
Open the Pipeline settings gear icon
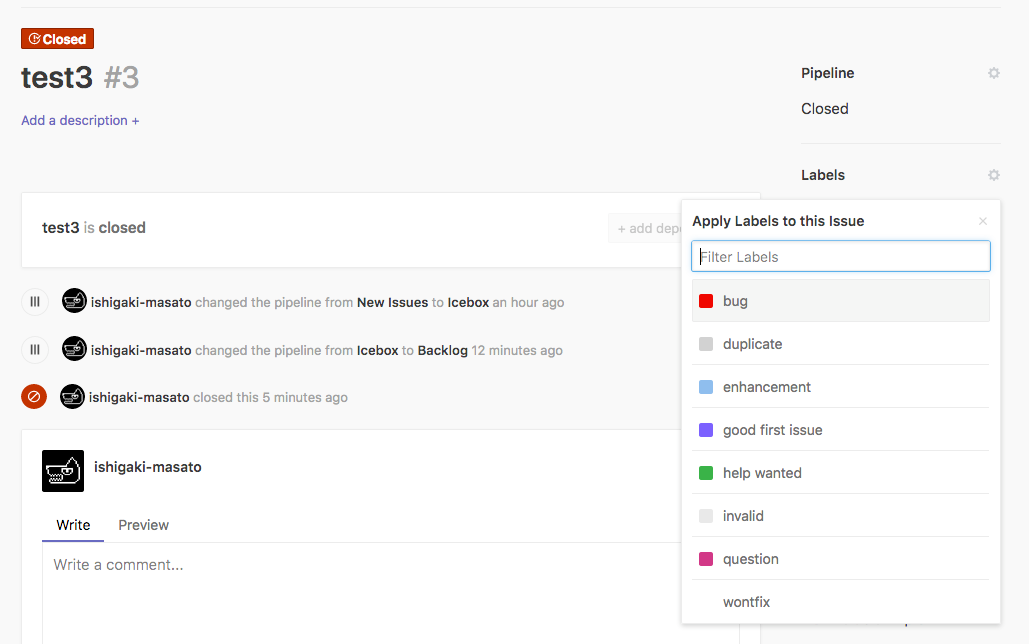[993, 72]
